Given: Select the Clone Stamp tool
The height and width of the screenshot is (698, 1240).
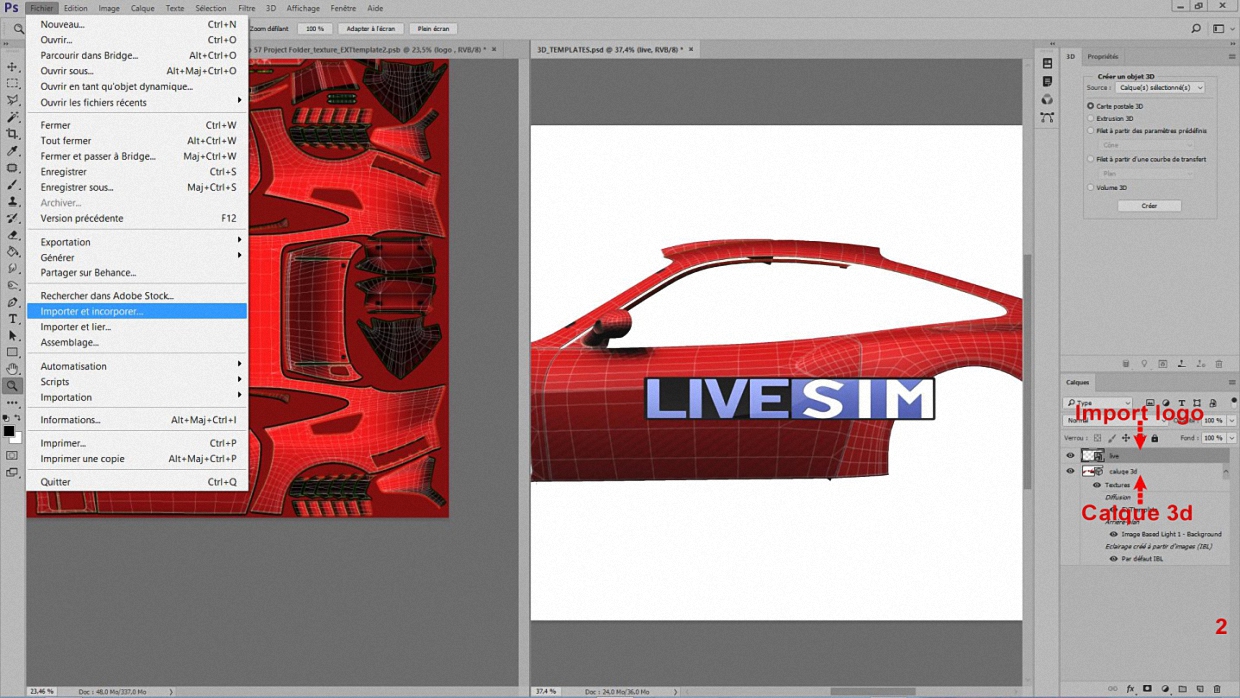Looking at the screenshot, I should click(12, 201).
